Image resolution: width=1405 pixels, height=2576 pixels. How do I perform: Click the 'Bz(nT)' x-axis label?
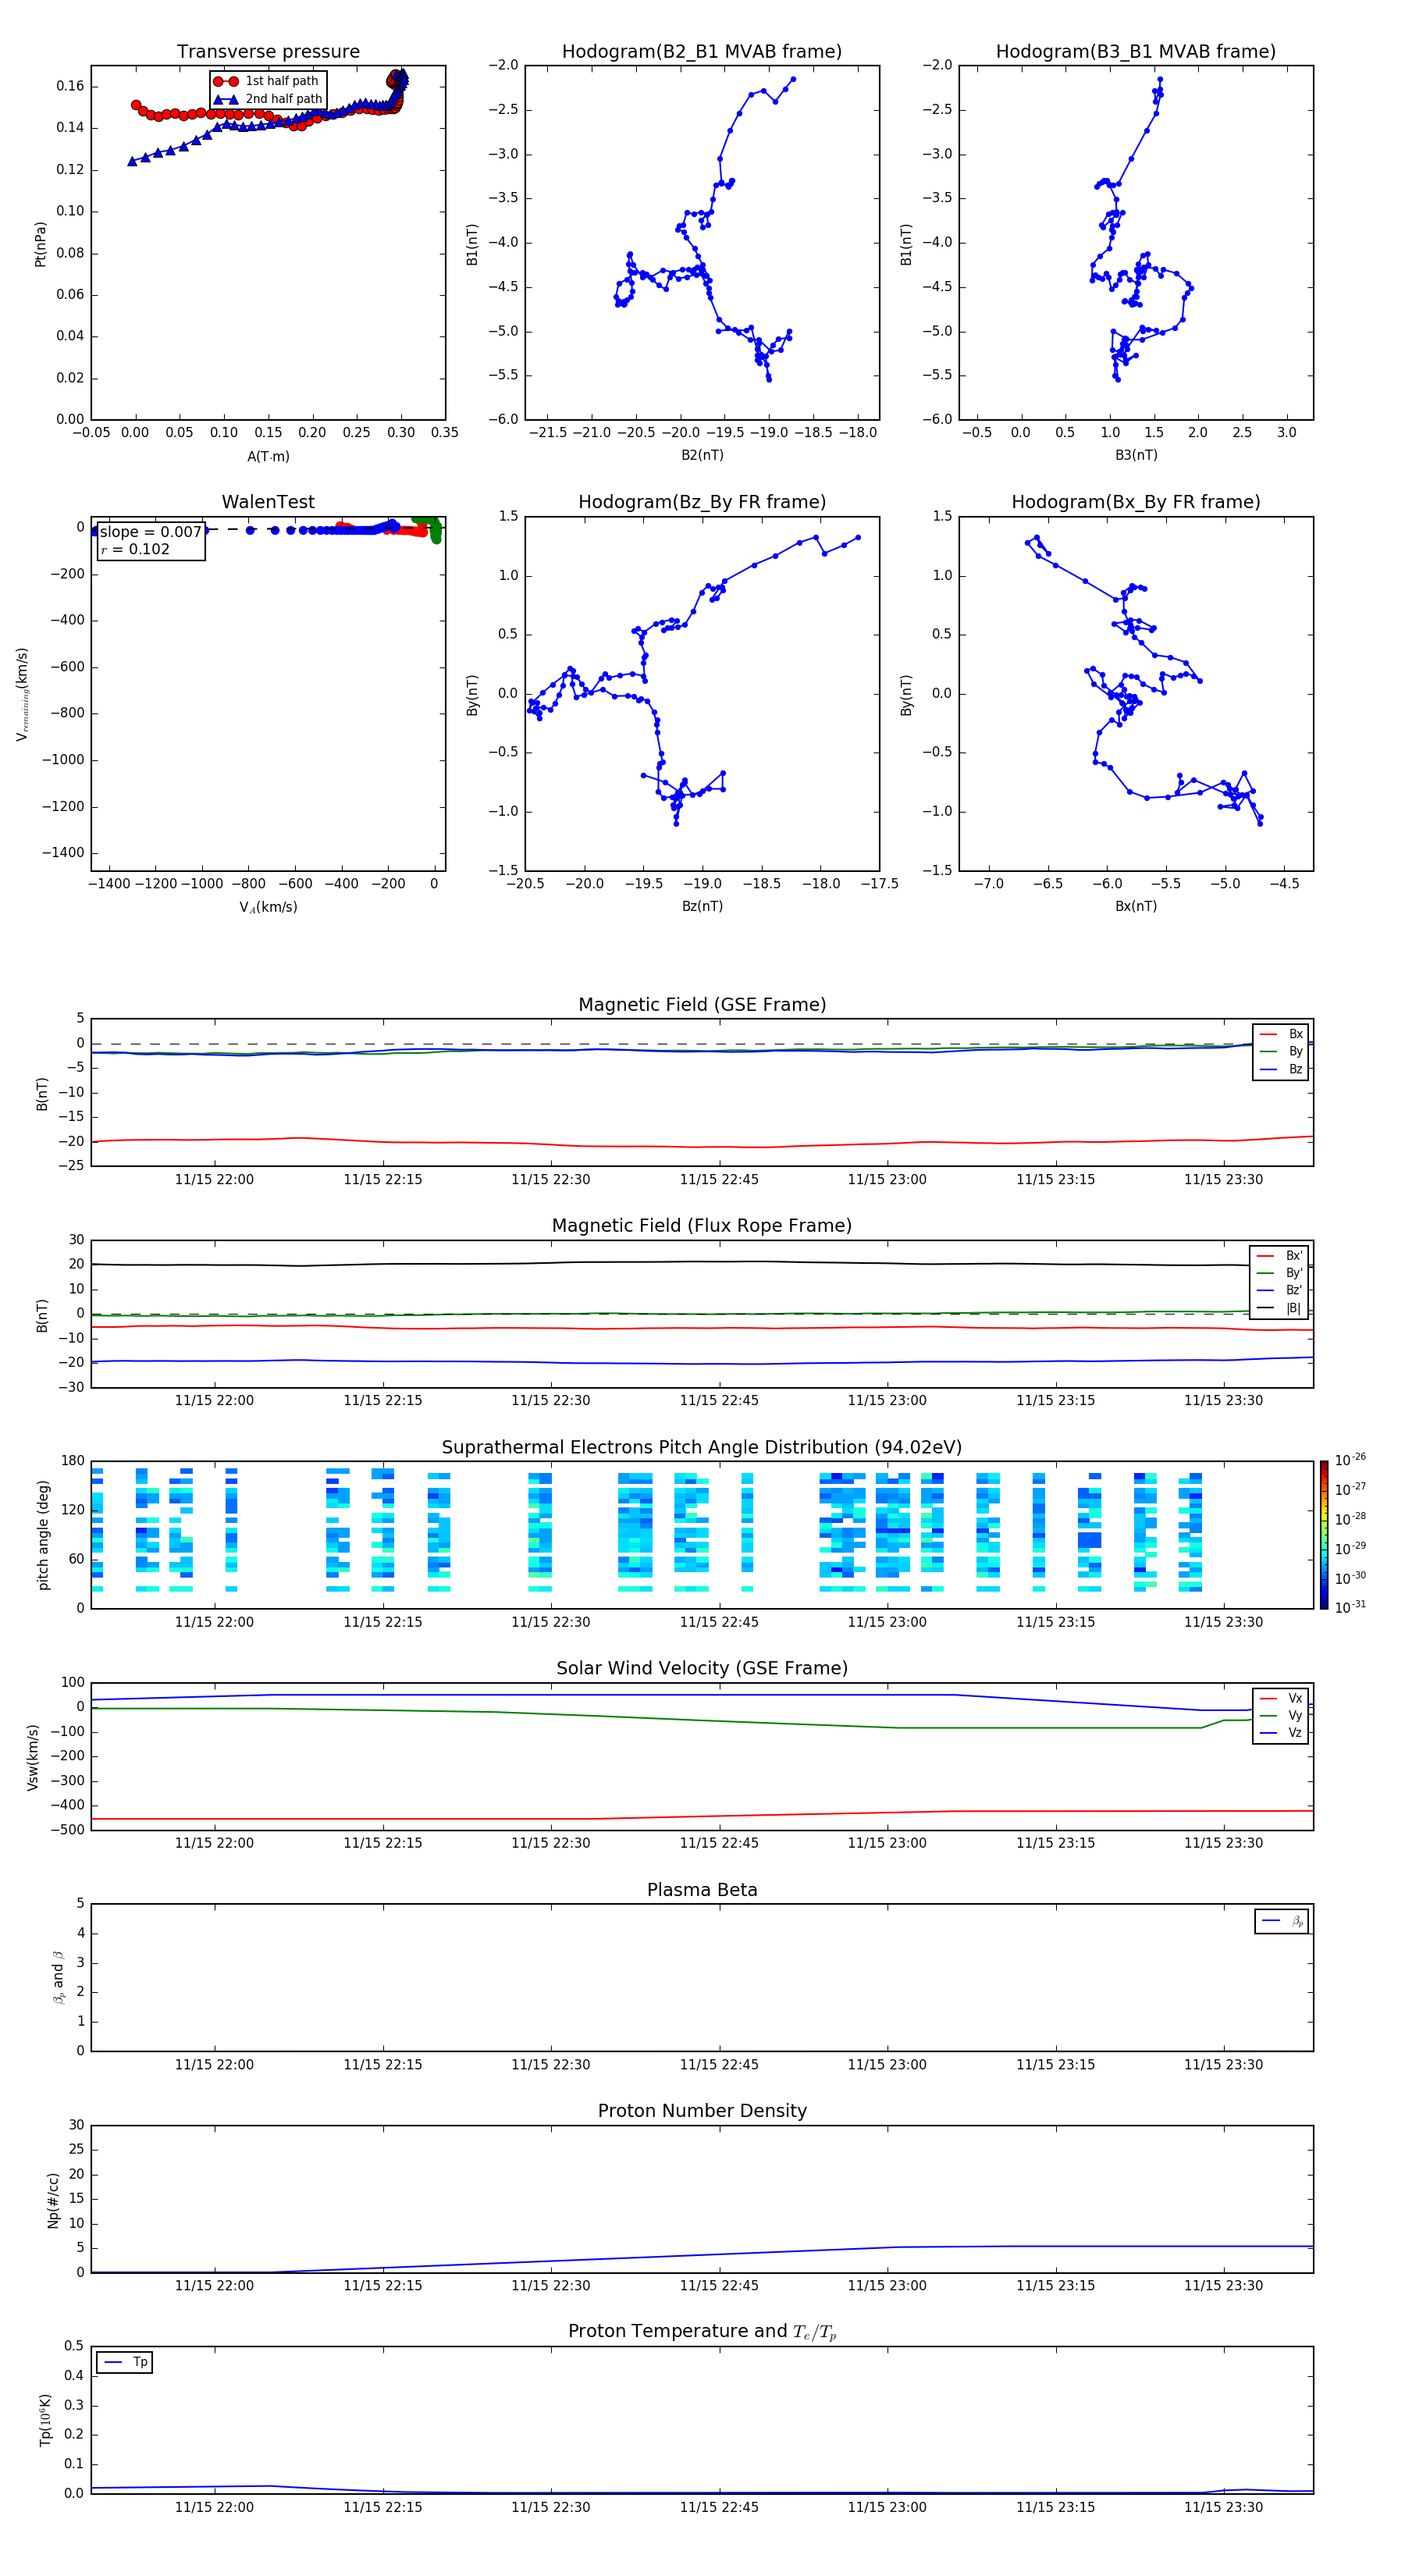click(x=702, y=906)
